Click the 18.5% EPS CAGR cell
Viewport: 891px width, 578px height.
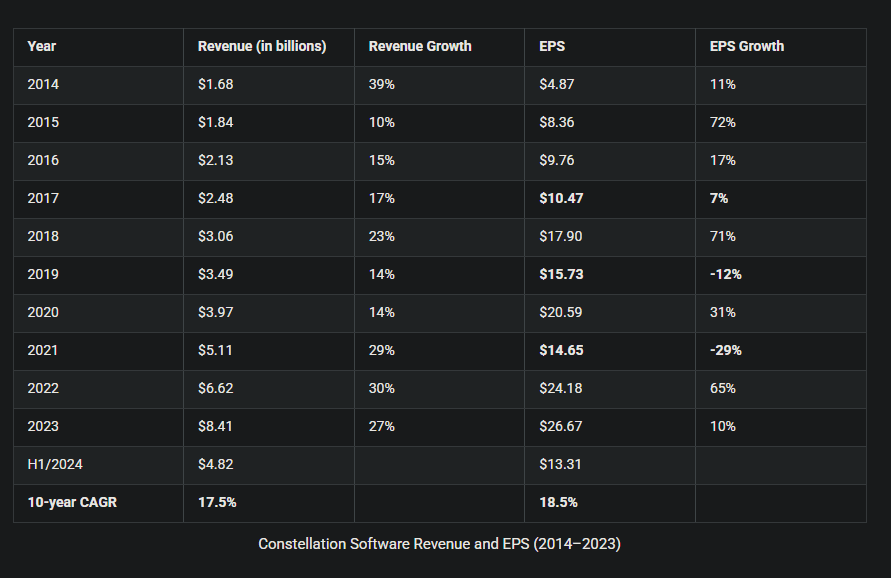(x=558, y=502)
